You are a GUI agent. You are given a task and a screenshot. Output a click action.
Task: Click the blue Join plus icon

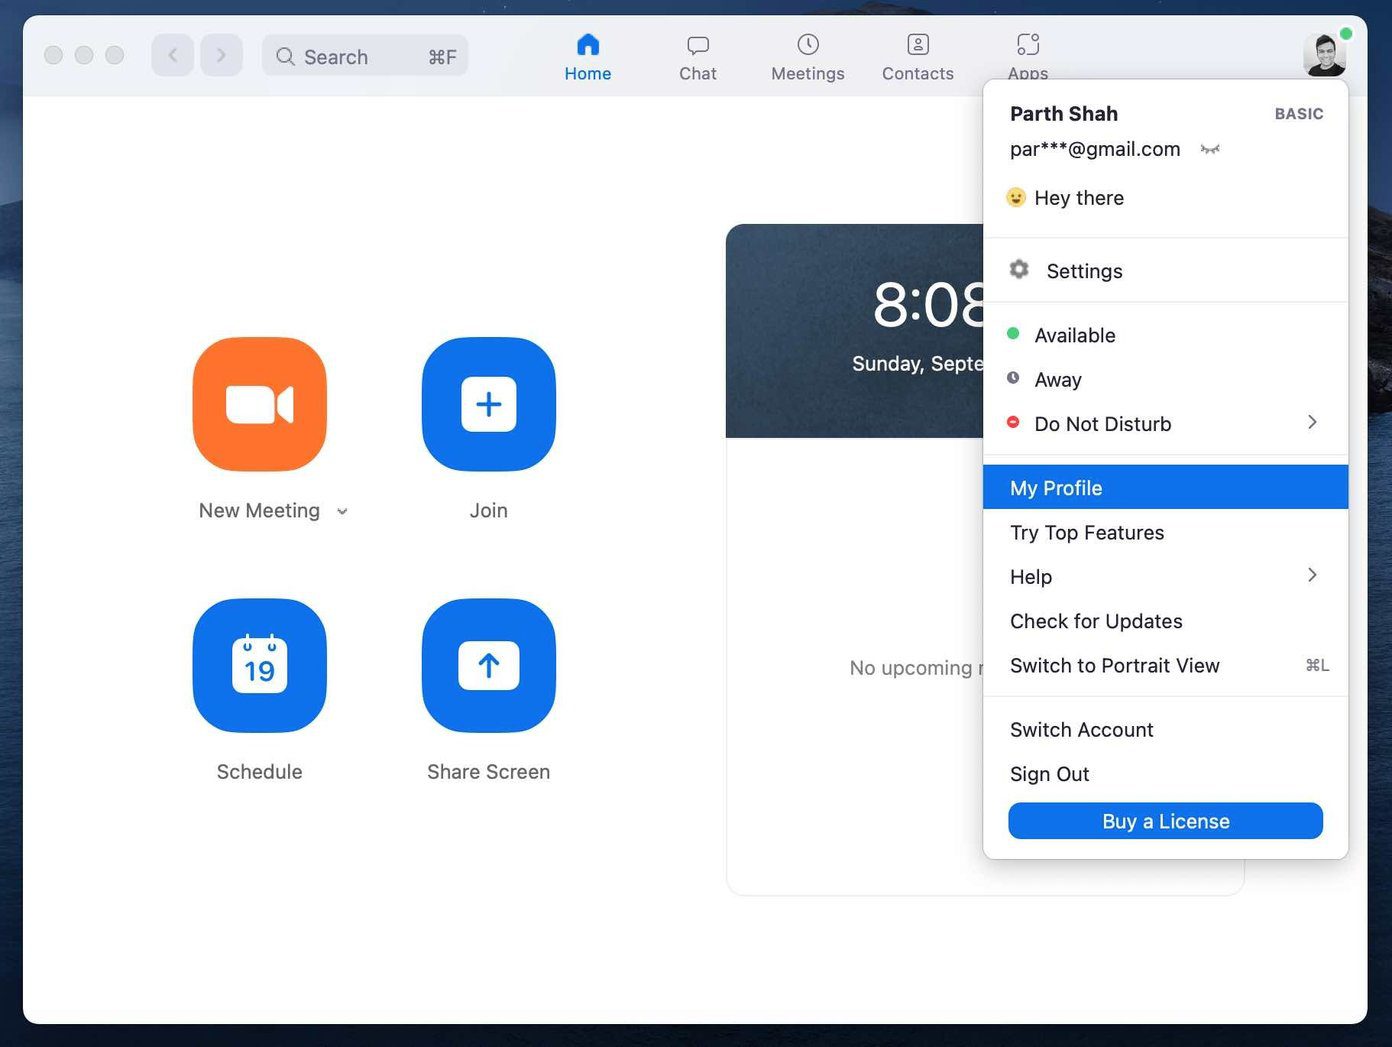[x=488, y=404]
